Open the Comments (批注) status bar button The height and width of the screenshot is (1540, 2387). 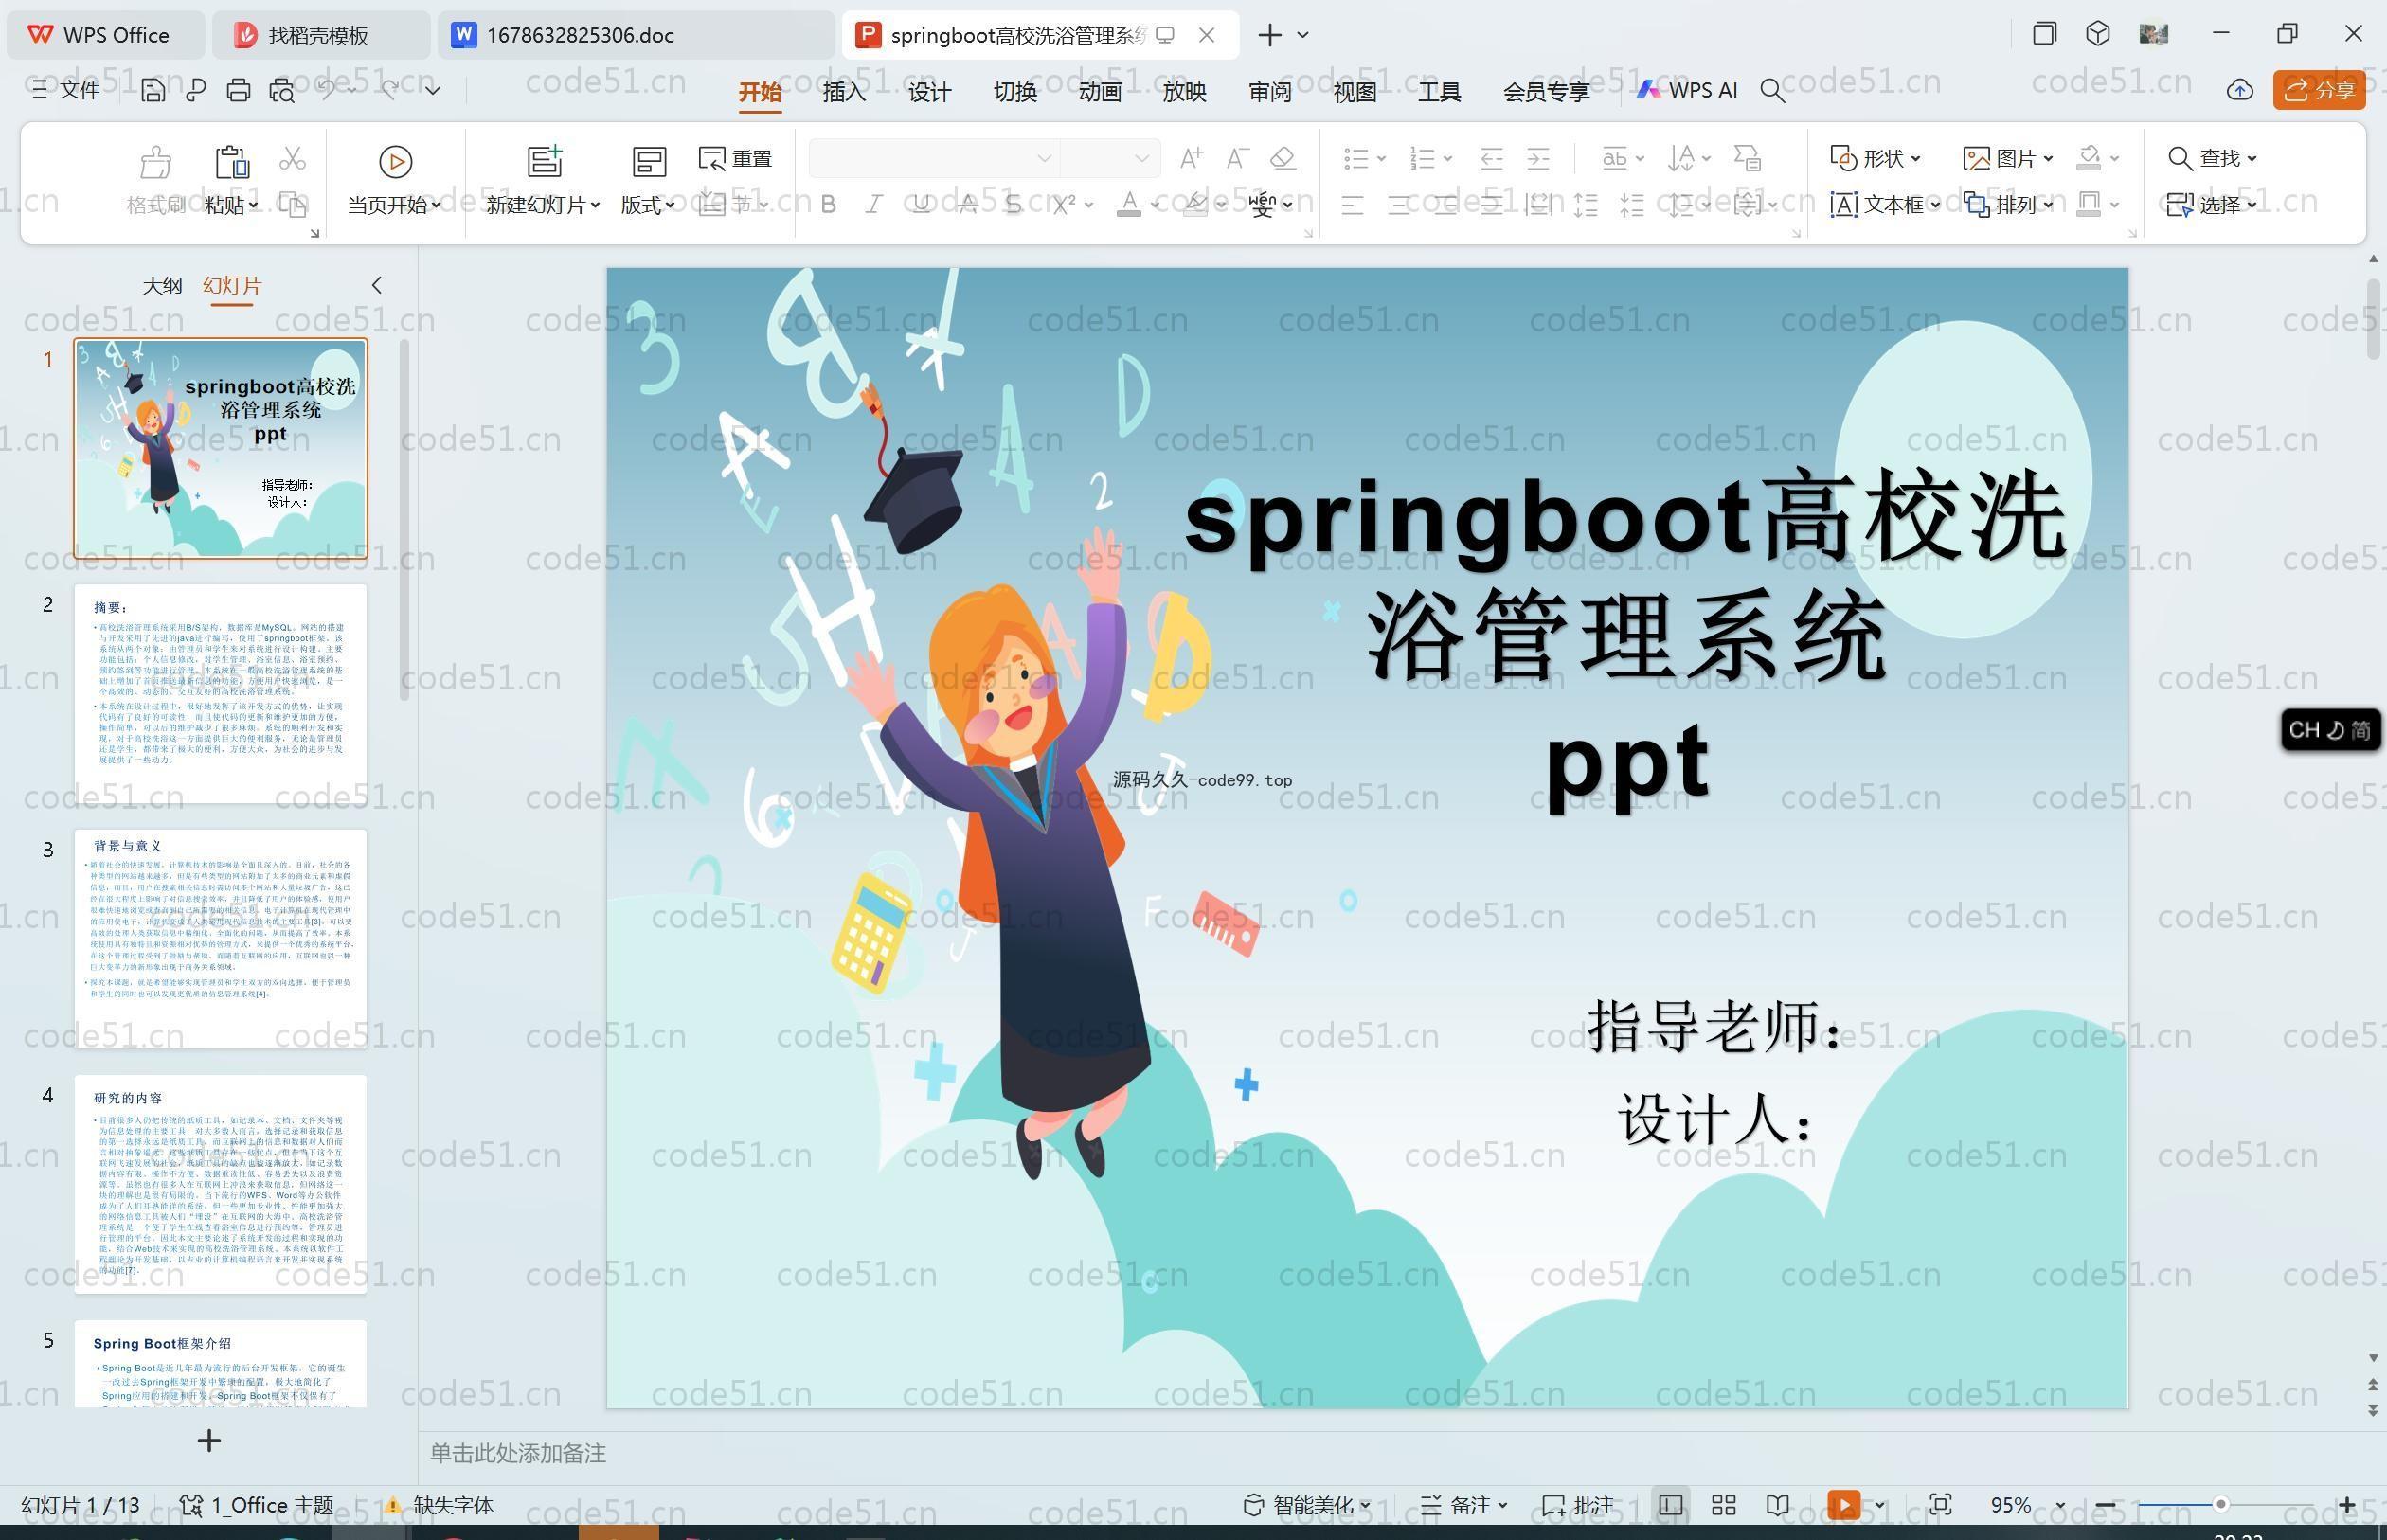pos(1578,1505)
